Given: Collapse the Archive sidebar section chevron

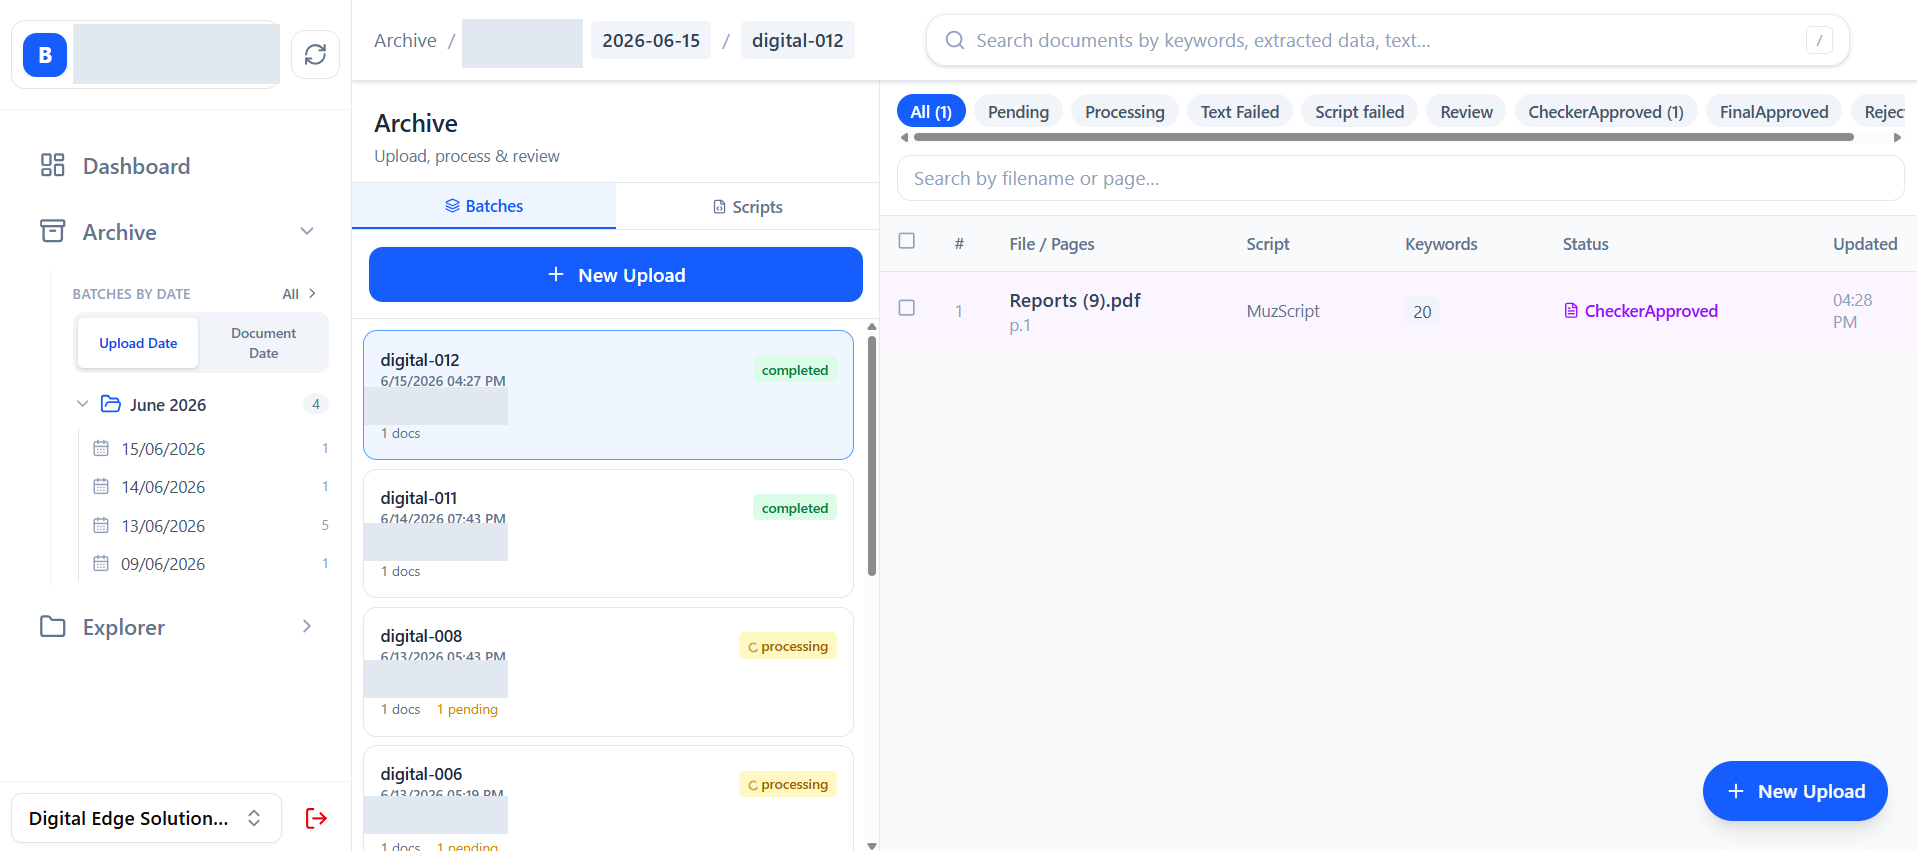Looking at the screenshot, I should [307, 231].
